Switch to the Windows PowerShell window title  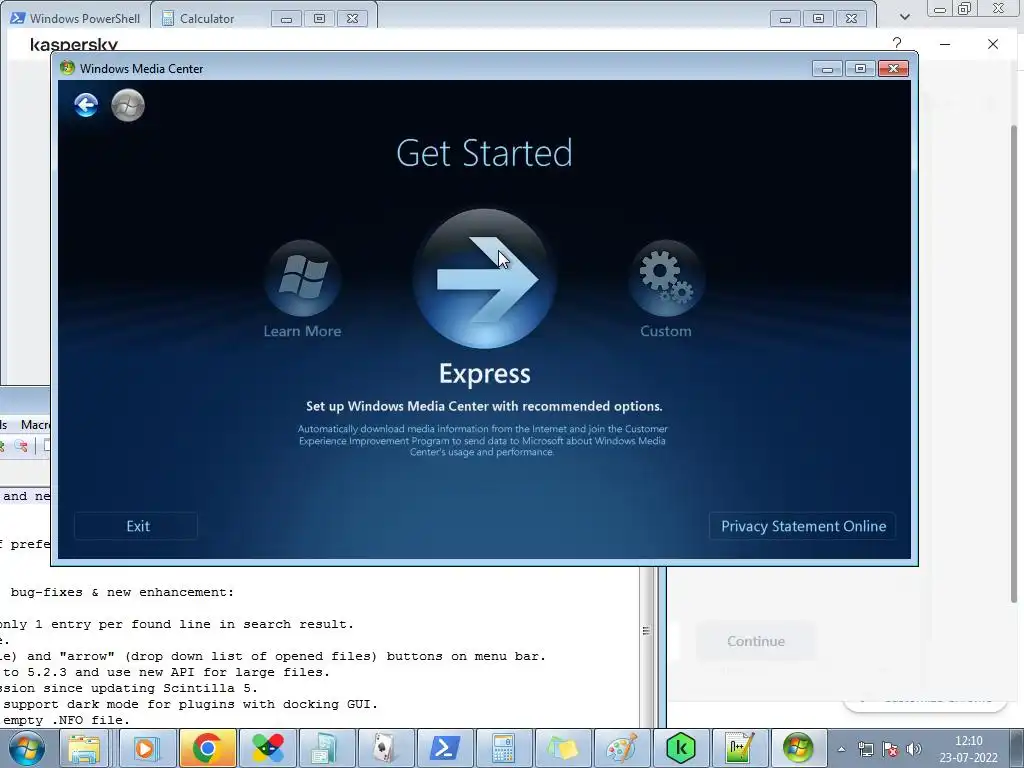(85, 19)
